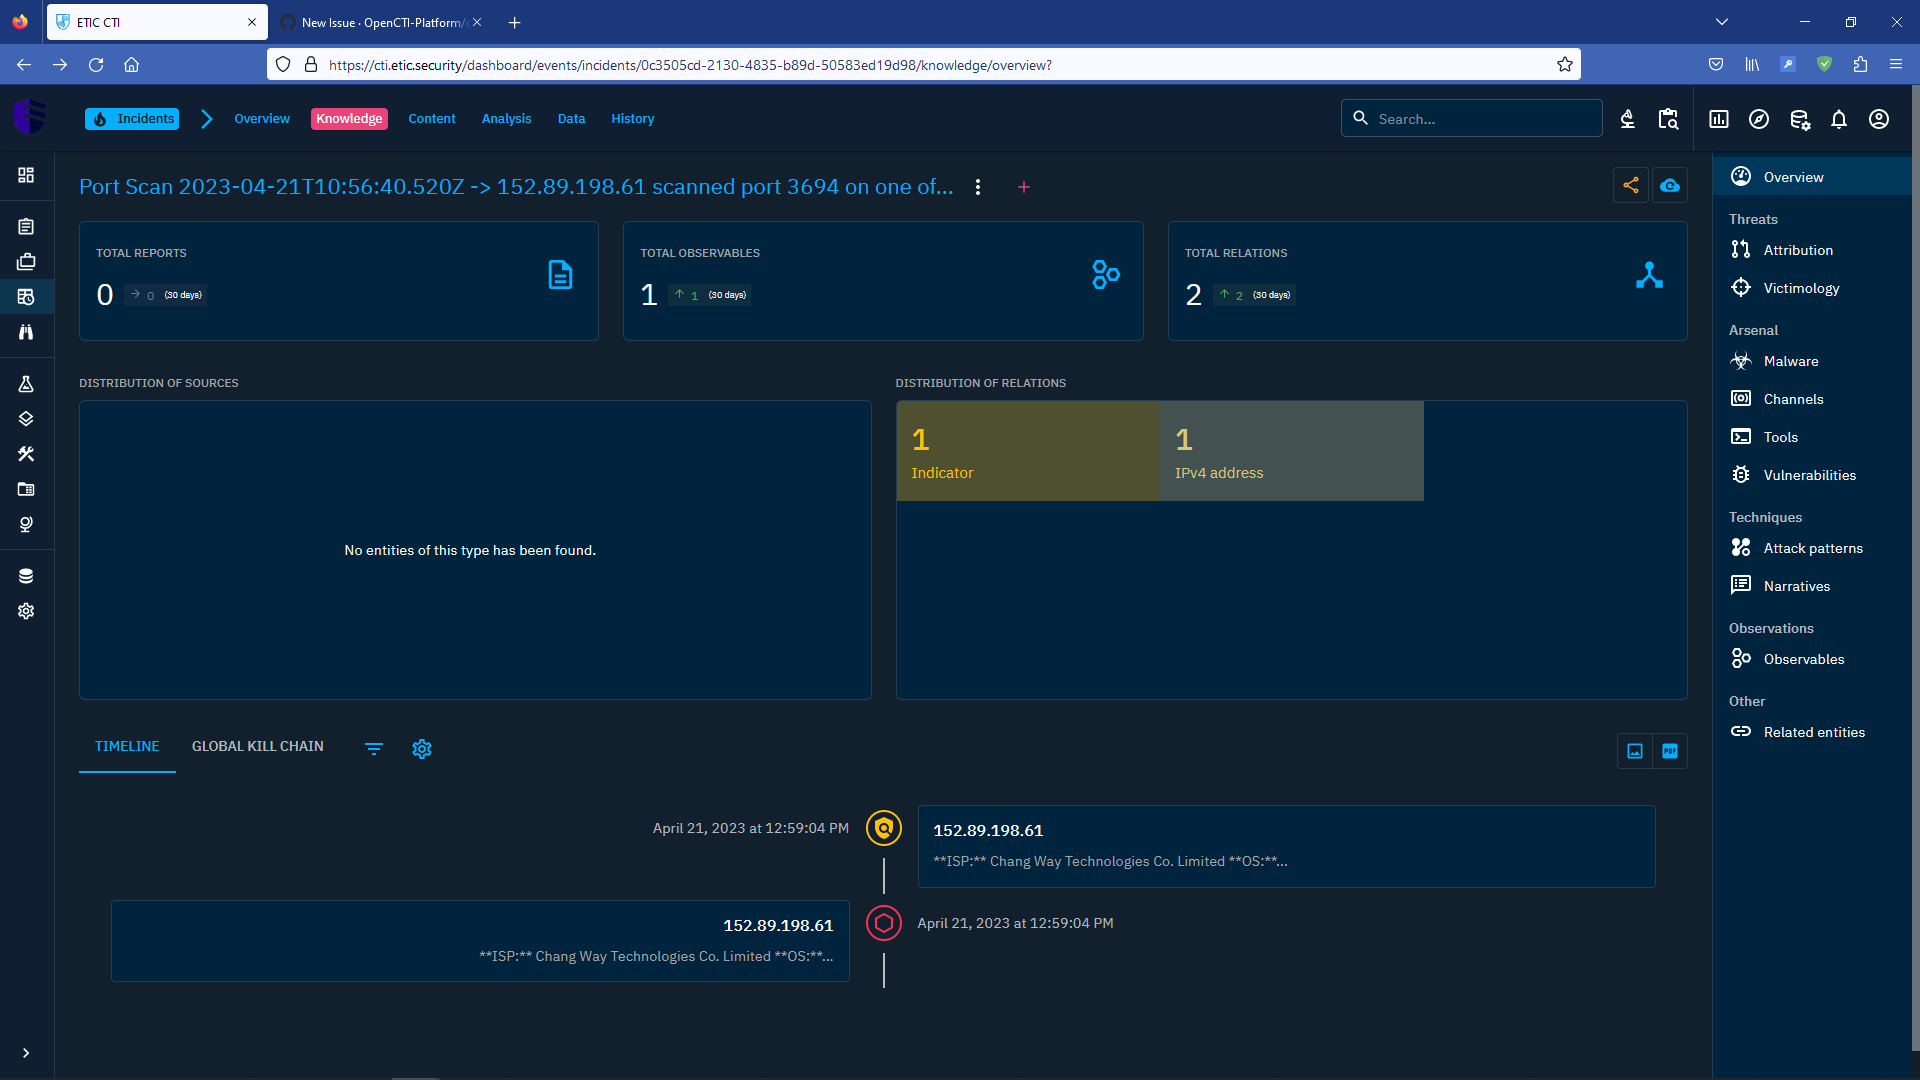Switch to Global Kill Chain tab
The image size is (1920, 1080).
coord(257,746)
